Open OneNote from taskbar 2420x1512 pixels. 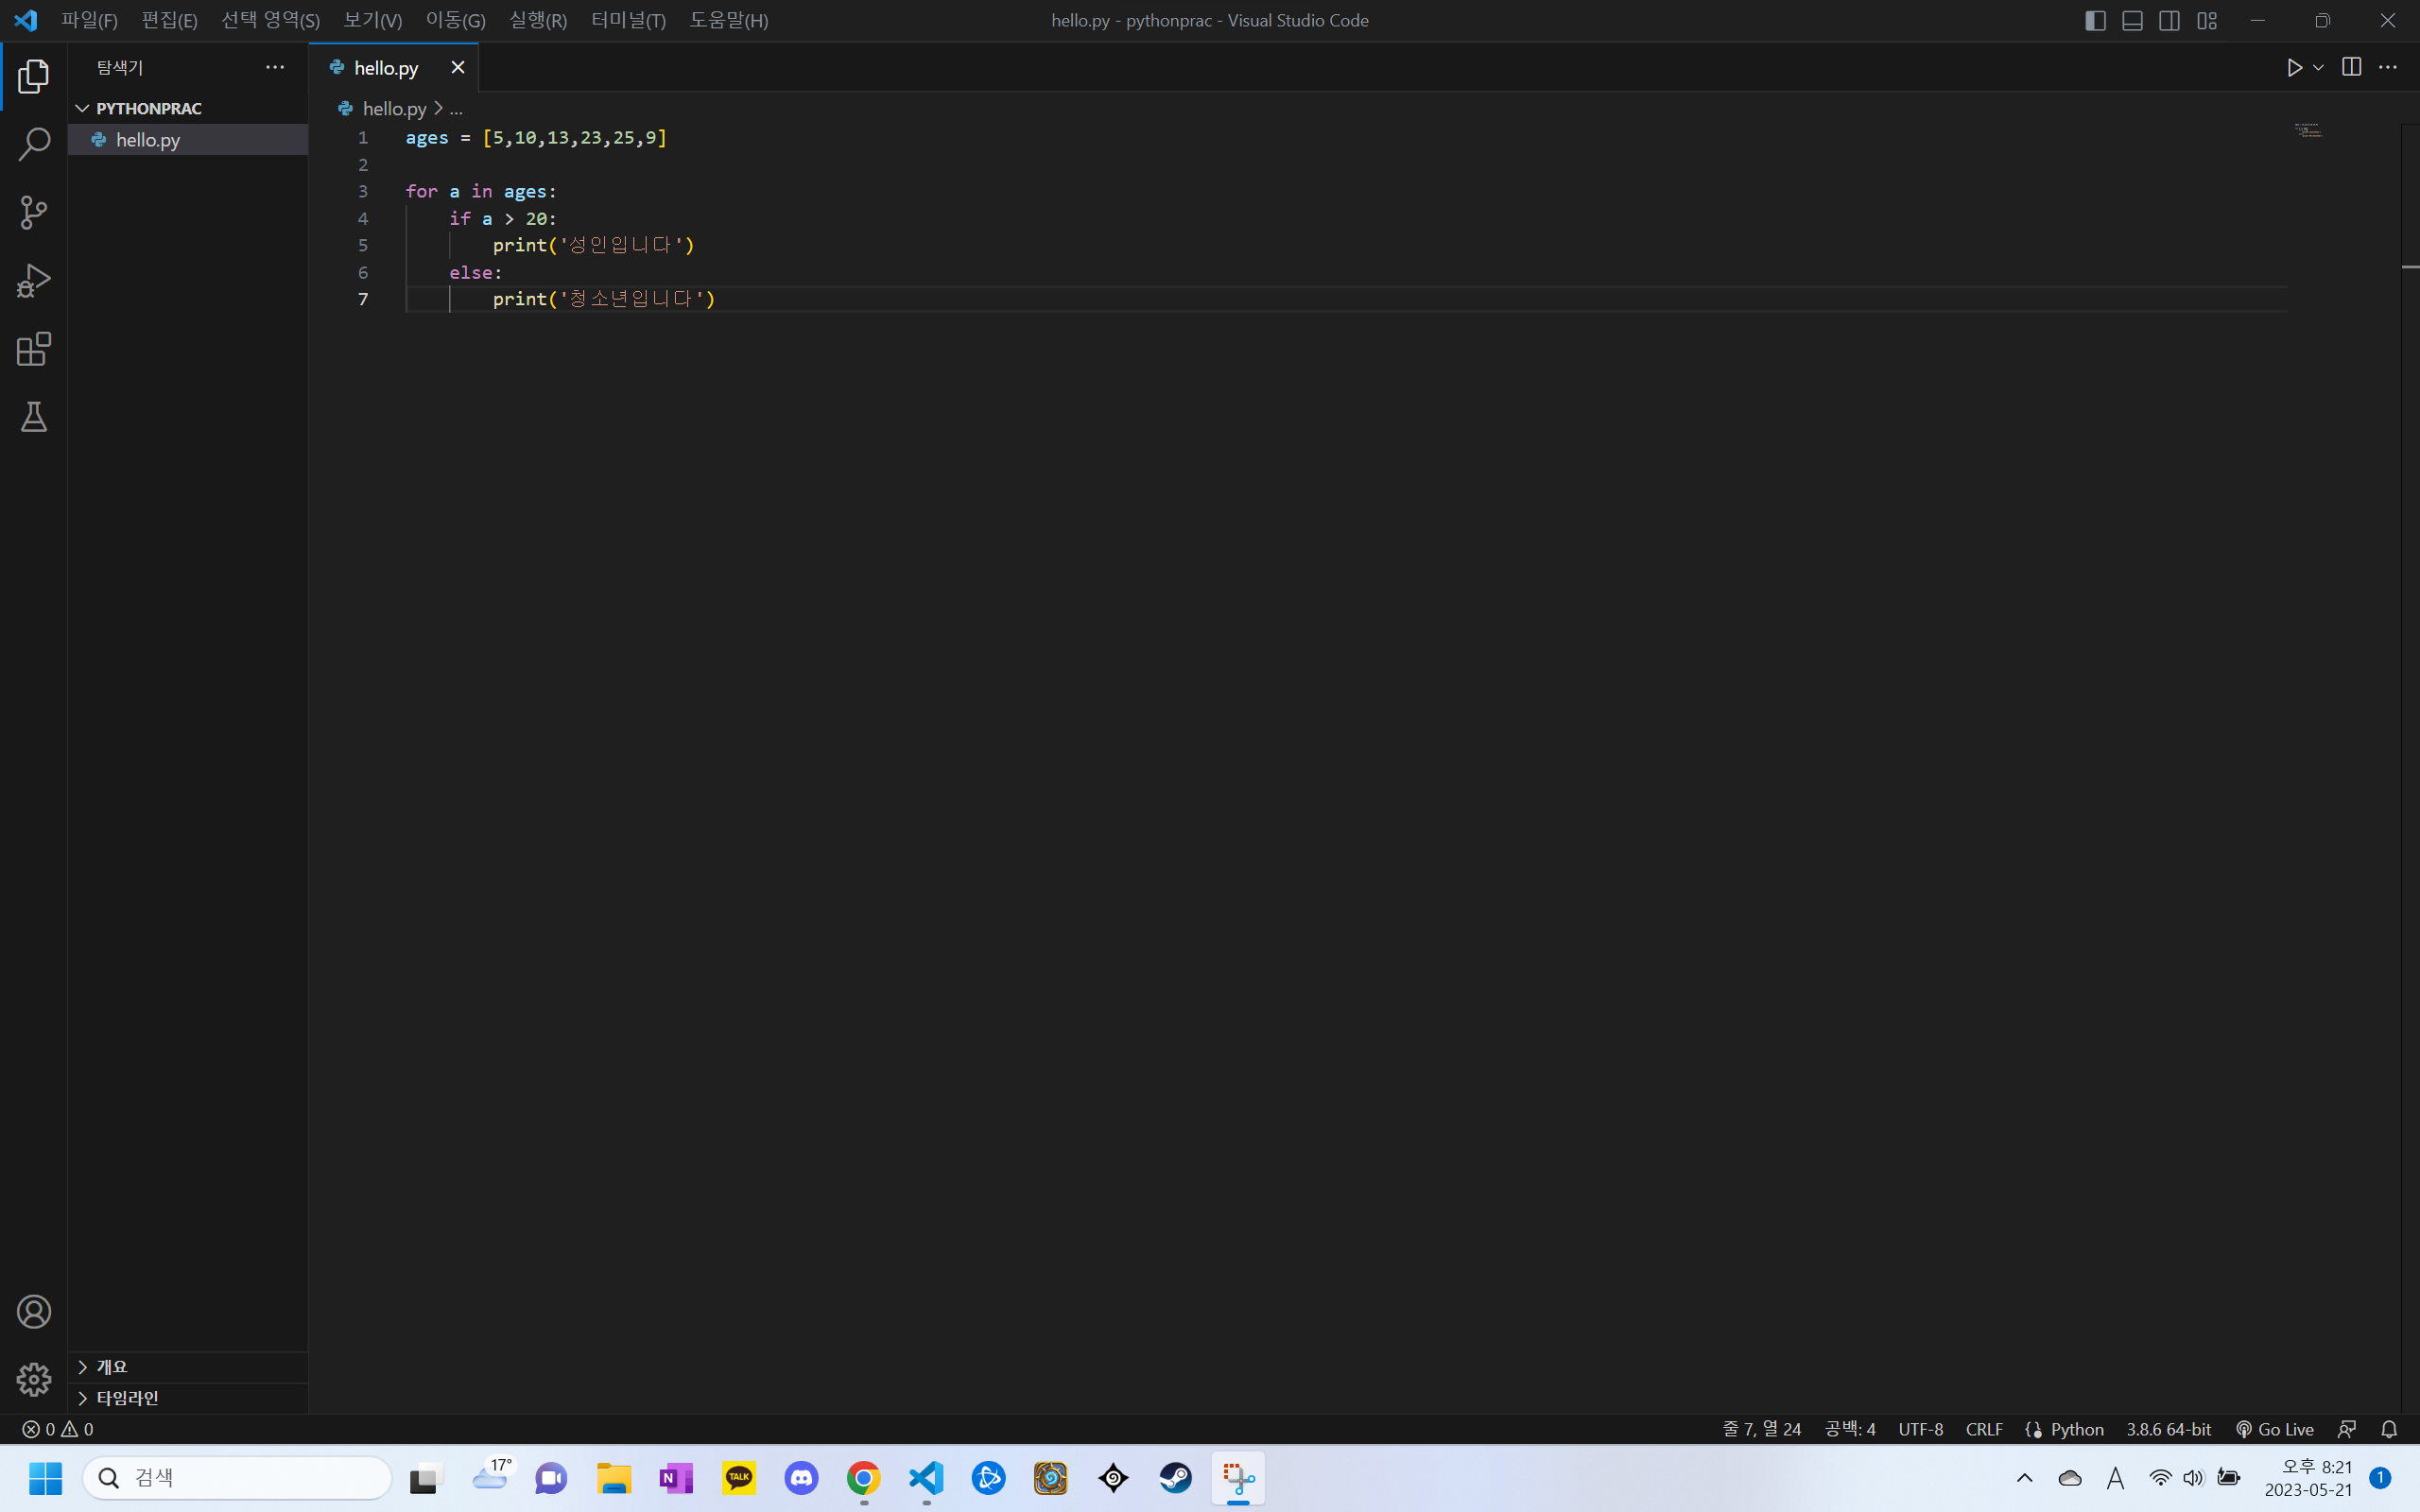pyautogui.click(x=676, y=1478)
